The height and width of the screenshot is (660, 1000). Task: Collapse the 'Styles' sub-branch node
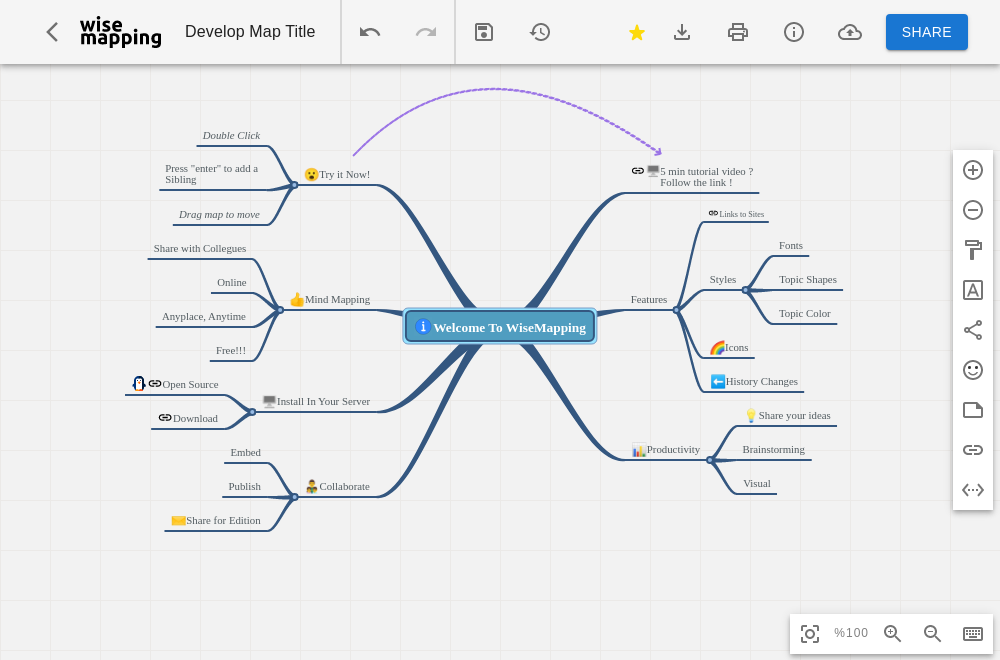click(x=745, y=290)
